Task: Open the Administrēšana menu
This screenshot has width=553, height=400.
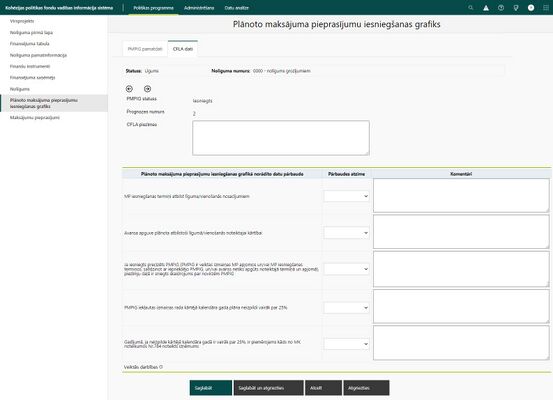Action: [199, 8]
